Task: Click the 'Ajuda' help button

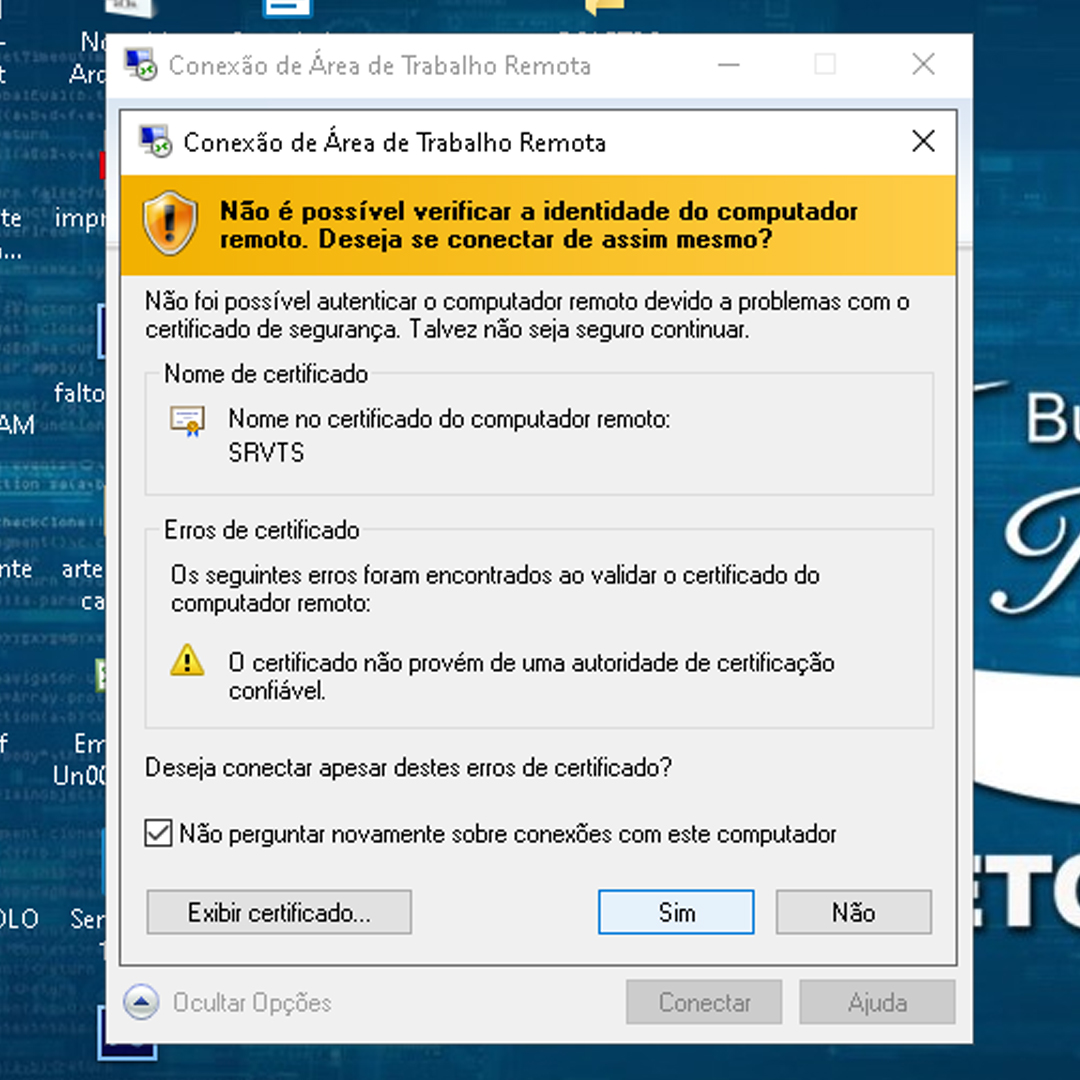Action: [x=877, y=1002]
